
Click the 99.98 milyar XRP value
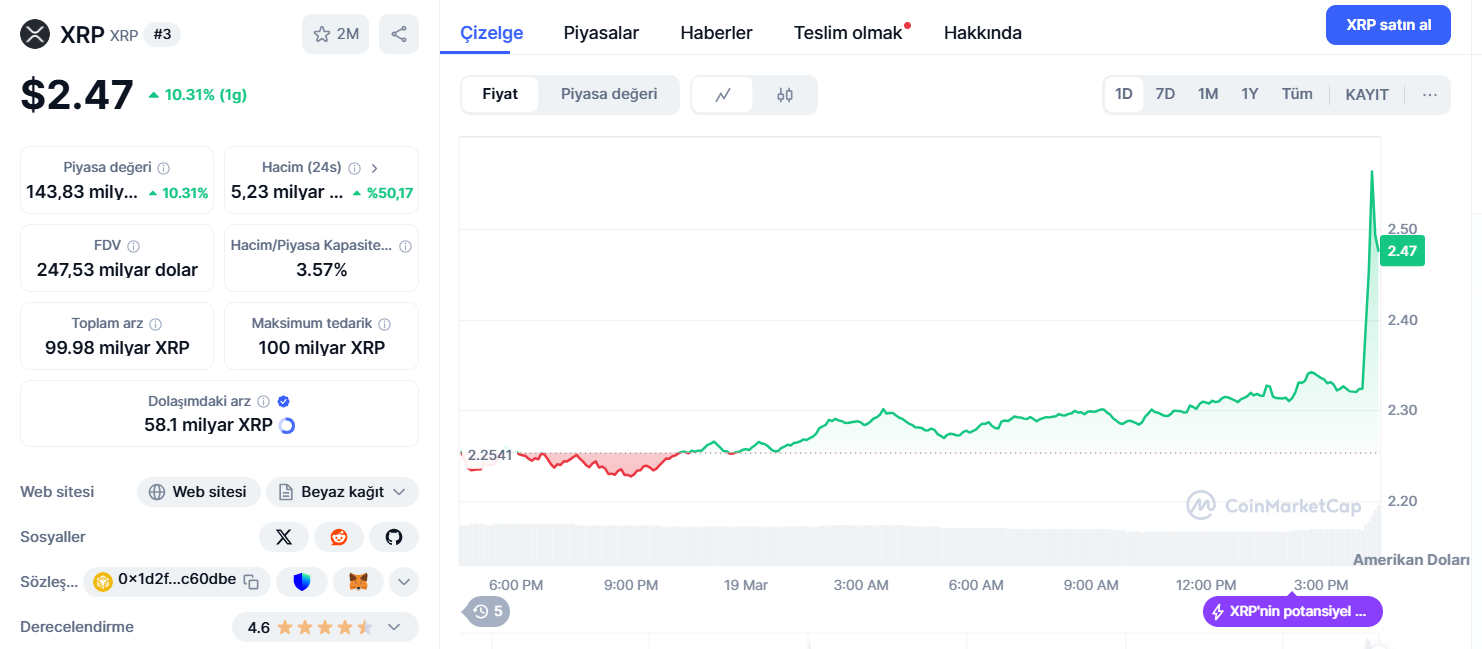(117, 348)
